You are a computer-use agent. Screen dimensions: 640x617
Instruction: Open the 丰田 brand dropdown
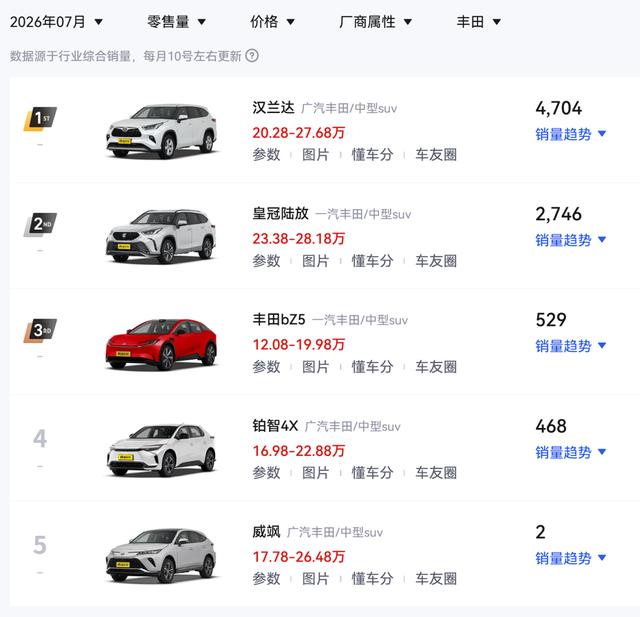pos(478,22)
